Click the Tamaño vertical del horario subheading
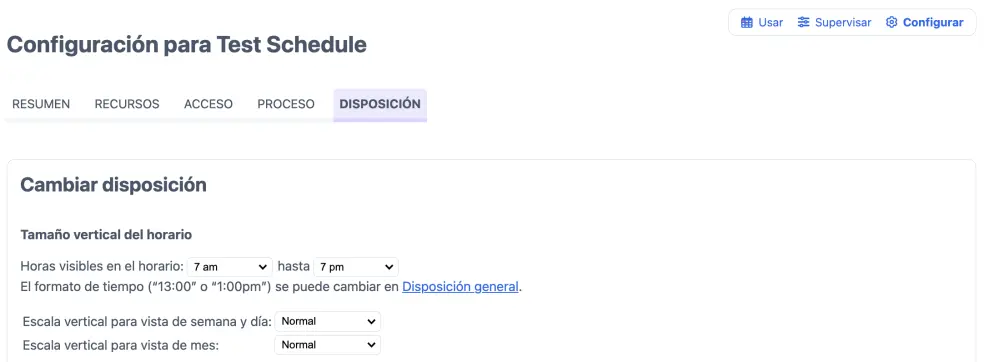The width and height of the screenshot is (984, 362). click(106, 235)
